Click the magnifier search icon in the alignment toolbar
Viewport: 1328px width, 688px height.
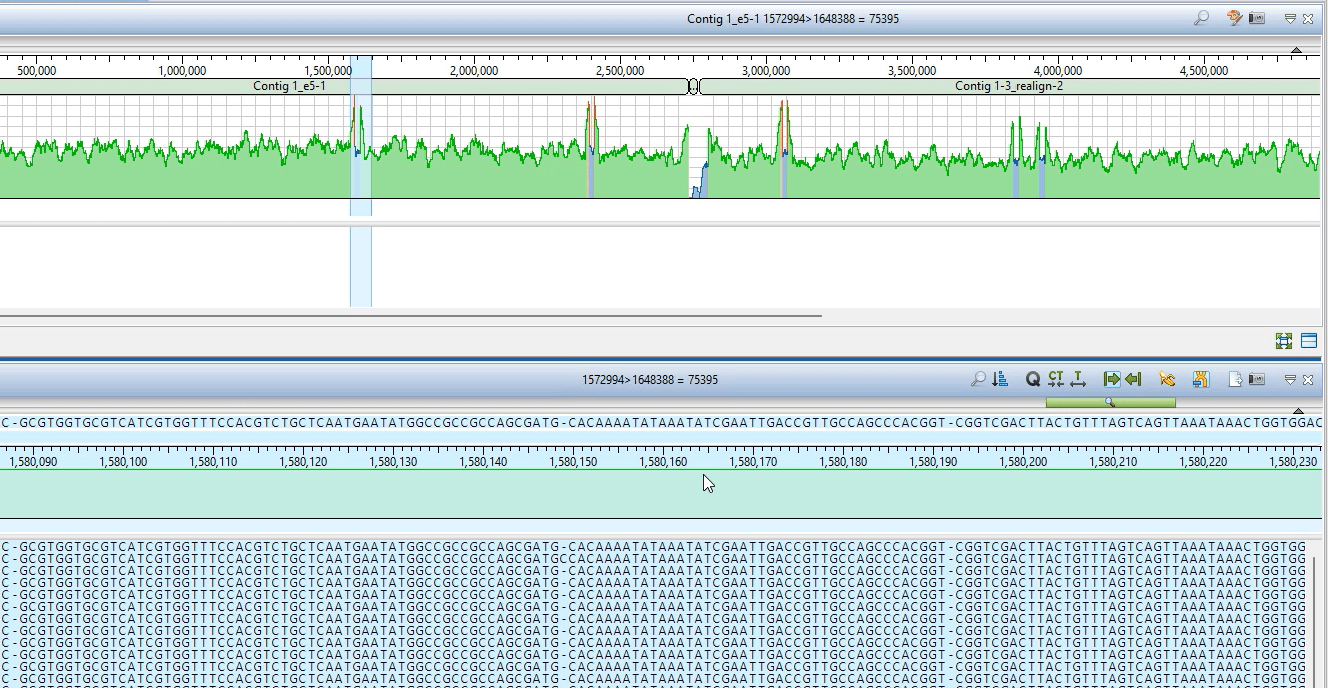(x=978, y=379)
